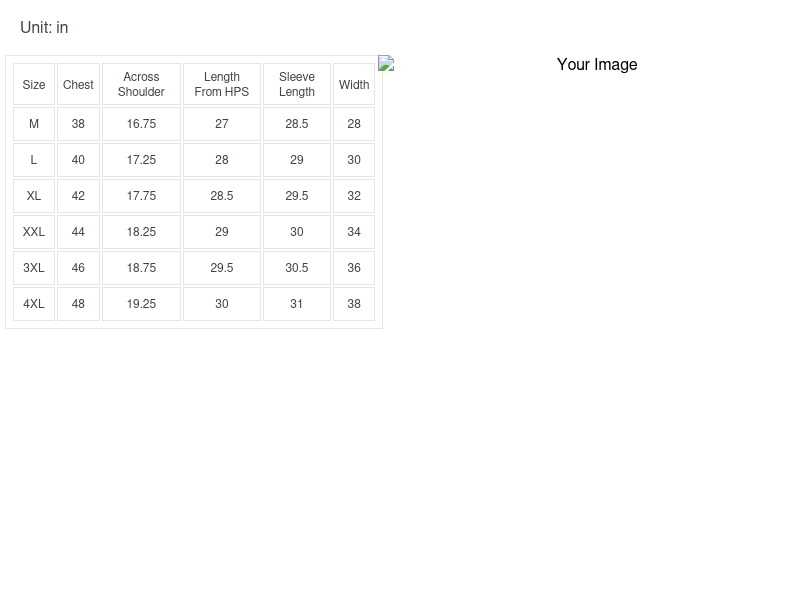Viewport: 800px width, 600px height.
Task: Select the 4XL size cell
Action: pyautogui.click(x=34, y=304)
